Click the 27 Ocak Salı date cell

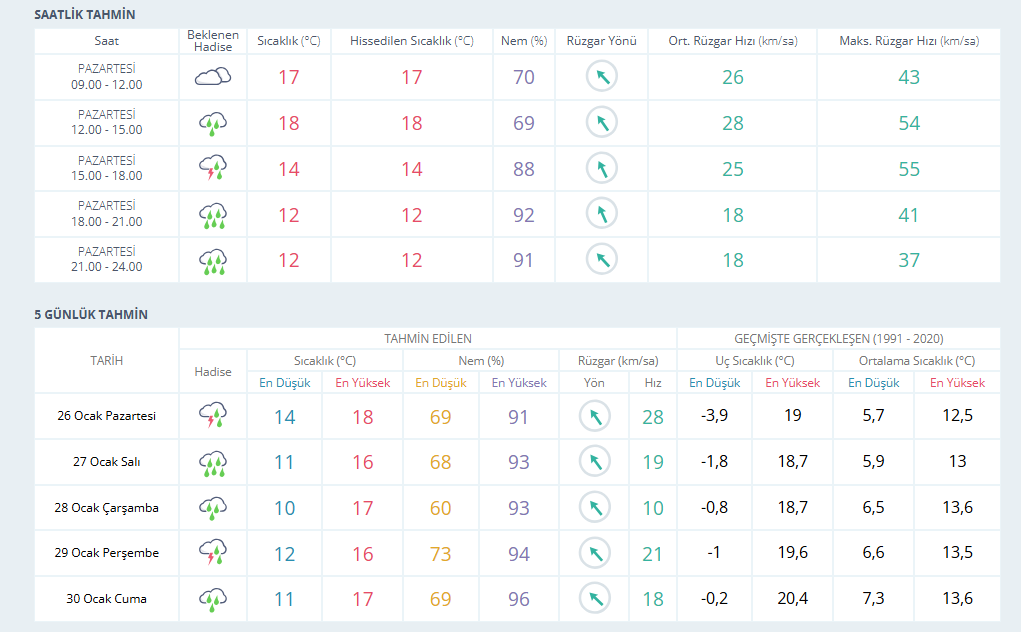(x=107, y=462)
